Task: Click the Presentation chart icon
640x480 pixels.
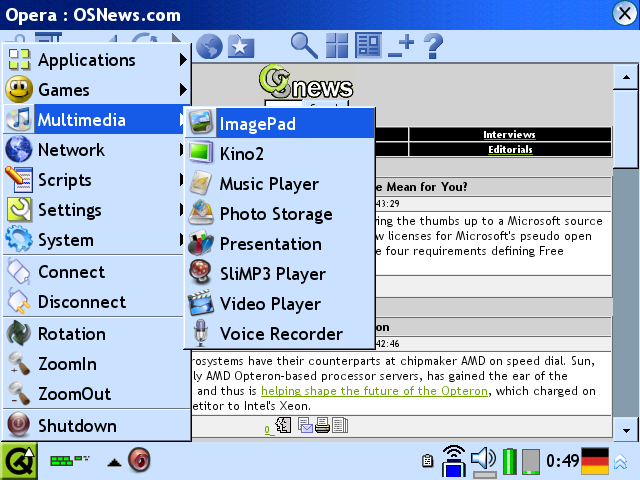Action: [x=201, y=243]
